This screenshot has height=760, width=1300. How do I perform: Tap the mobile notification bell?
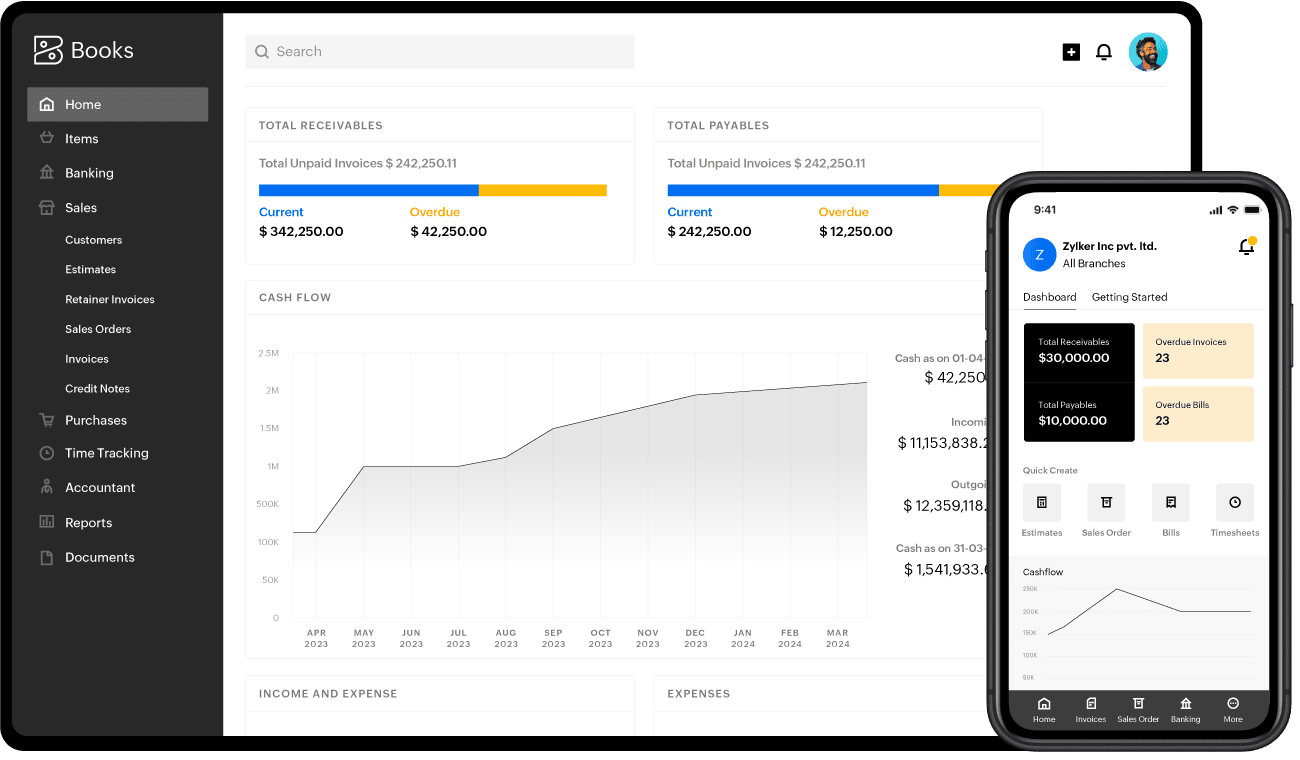[1246, 246]
